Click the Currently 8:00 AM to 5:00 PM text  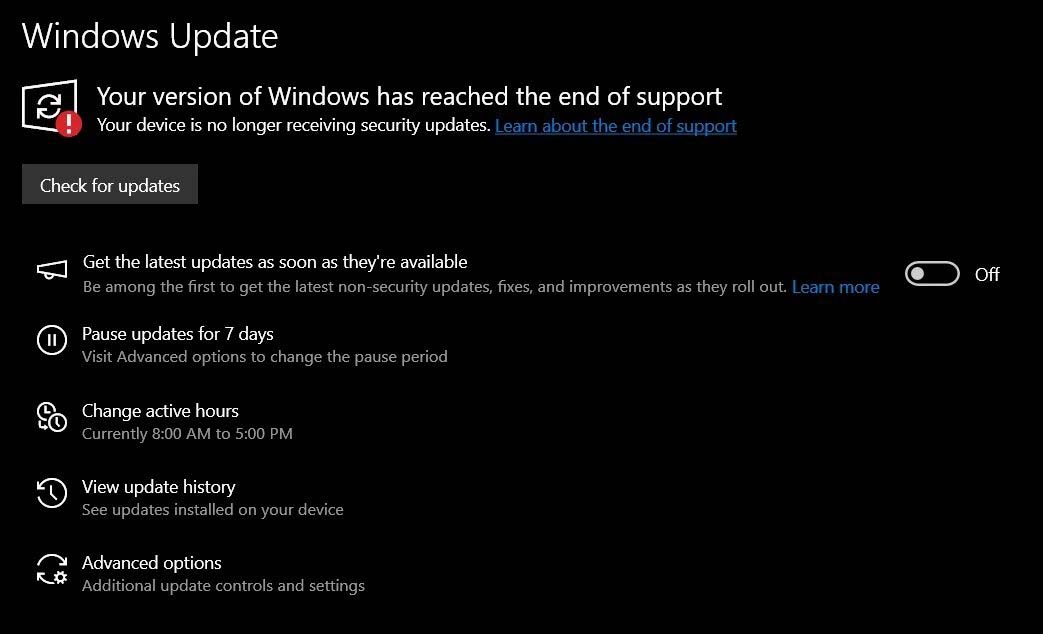pyautogui.click(x=187, y=434)
